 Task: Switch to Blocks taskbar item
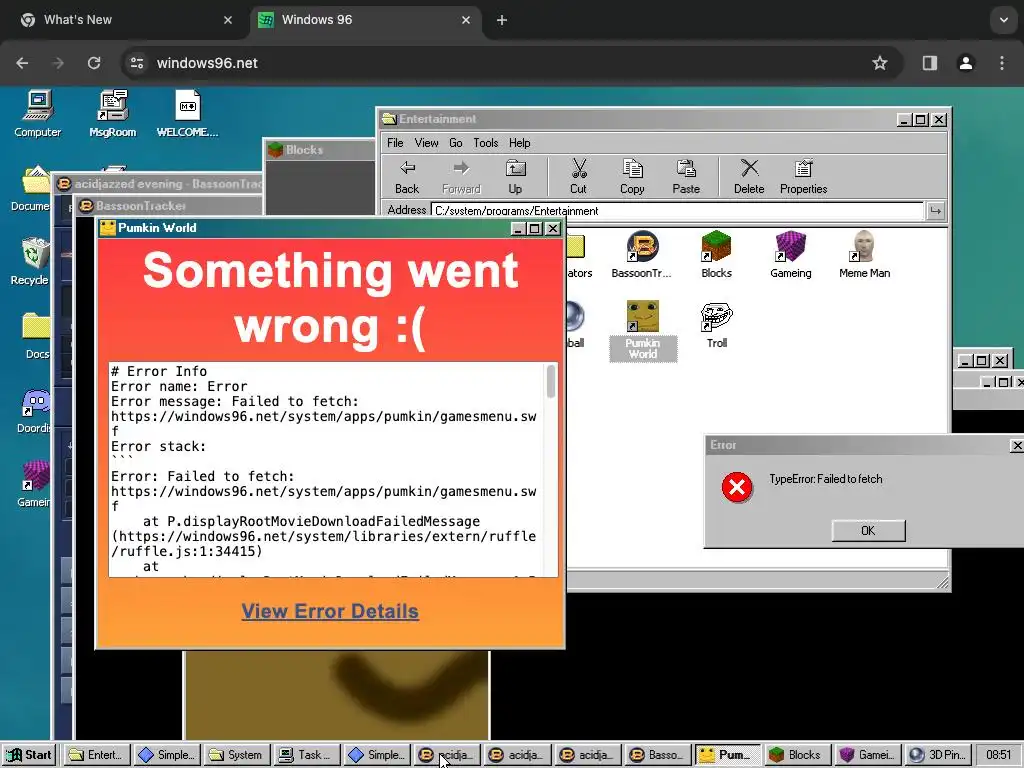tap(797, 755)
